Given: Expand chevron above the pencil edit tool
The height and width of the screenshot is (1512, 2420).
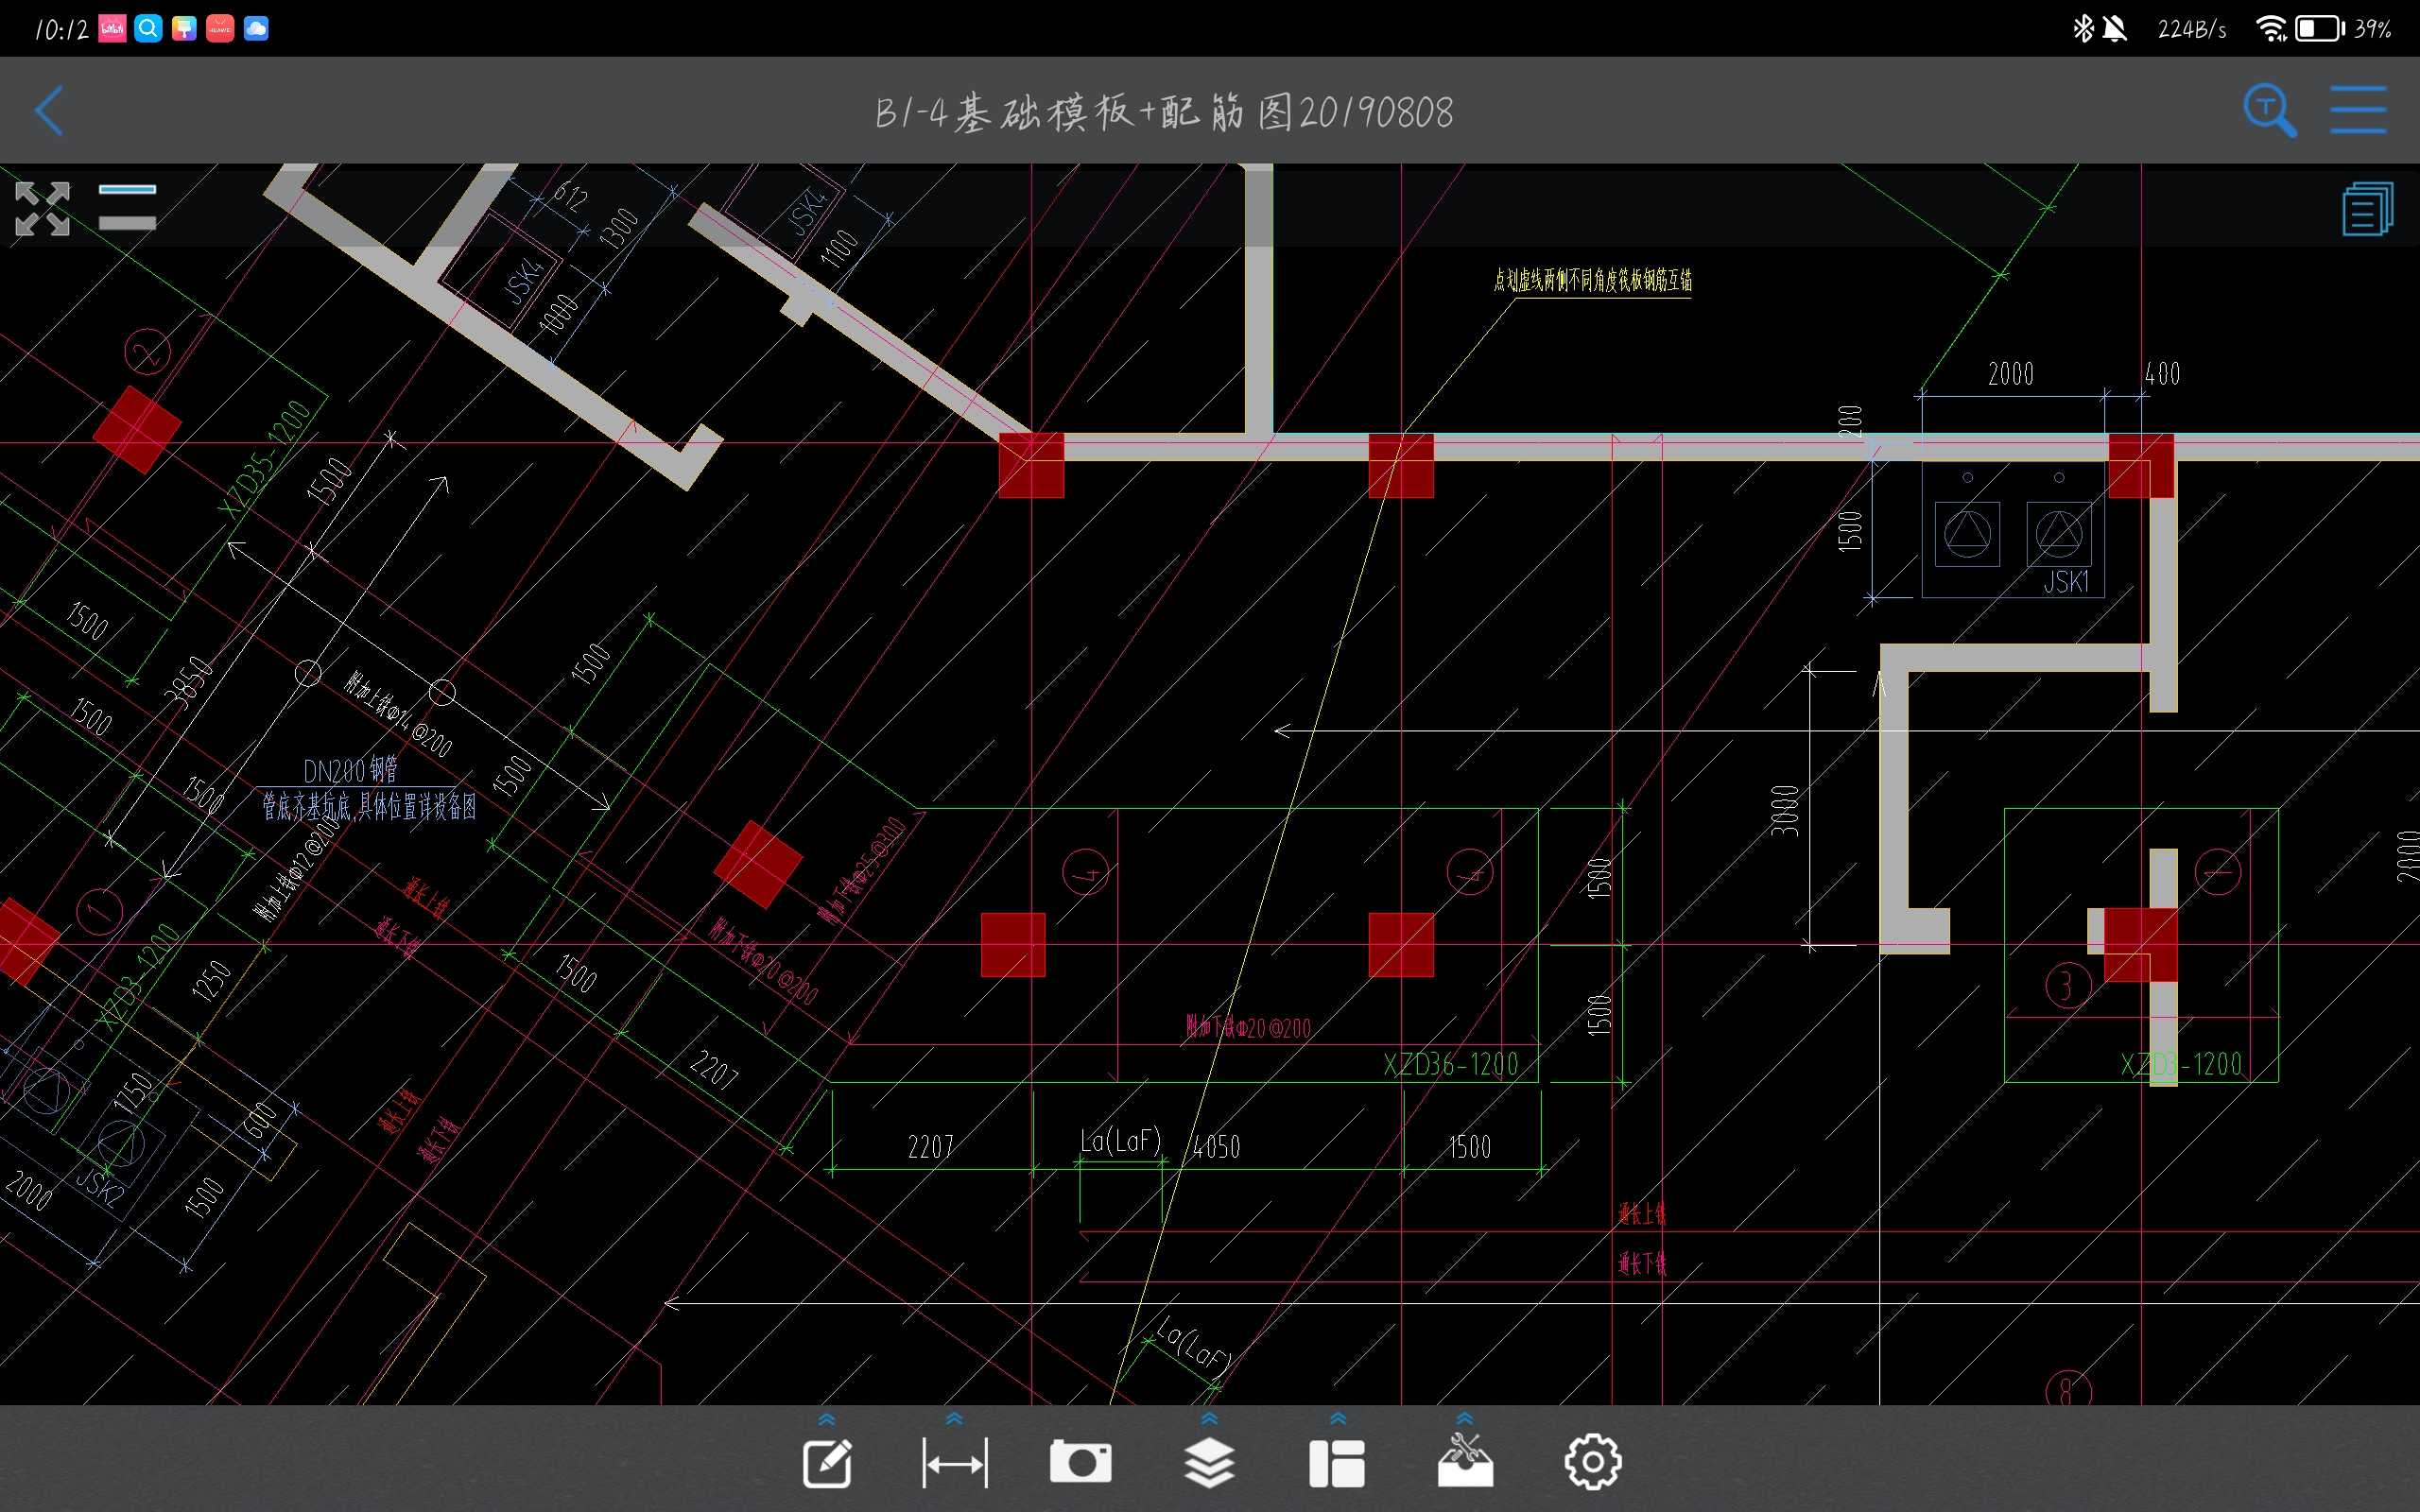Looking at the screenshot, I should point(827,1419).
